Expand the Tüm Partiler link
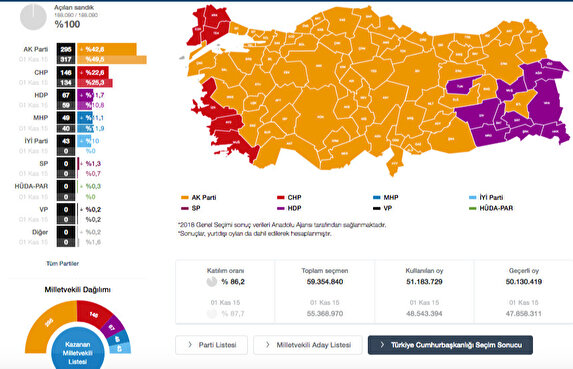 62,263
